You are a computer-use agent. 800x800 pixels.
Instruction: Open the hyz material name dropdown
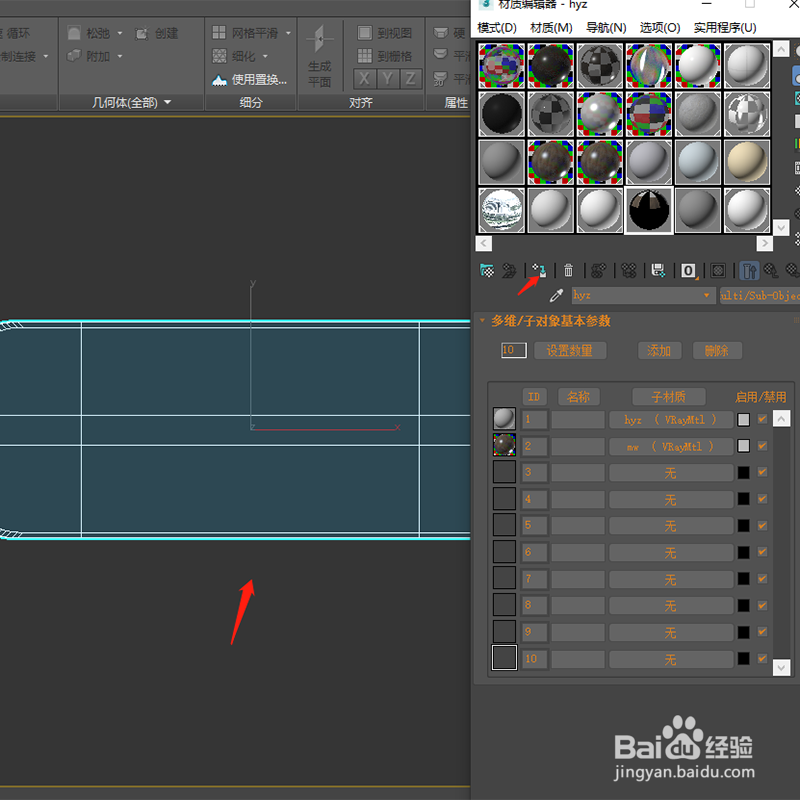(x=707, y=295)
